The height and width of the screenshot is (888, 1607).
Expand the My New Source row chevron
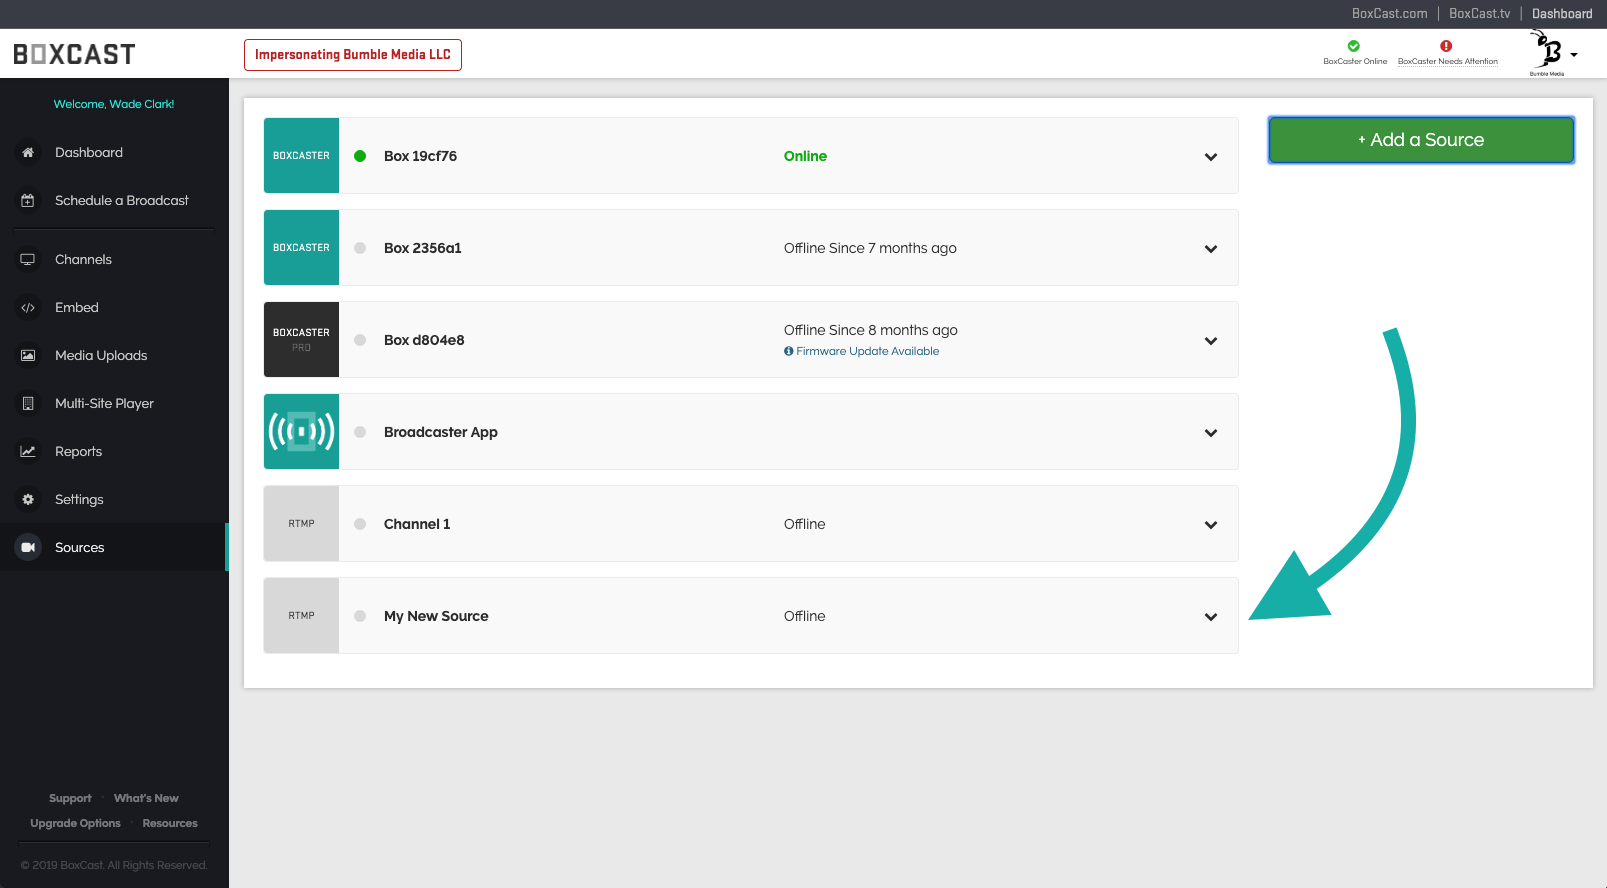[x=1210, y=617]
